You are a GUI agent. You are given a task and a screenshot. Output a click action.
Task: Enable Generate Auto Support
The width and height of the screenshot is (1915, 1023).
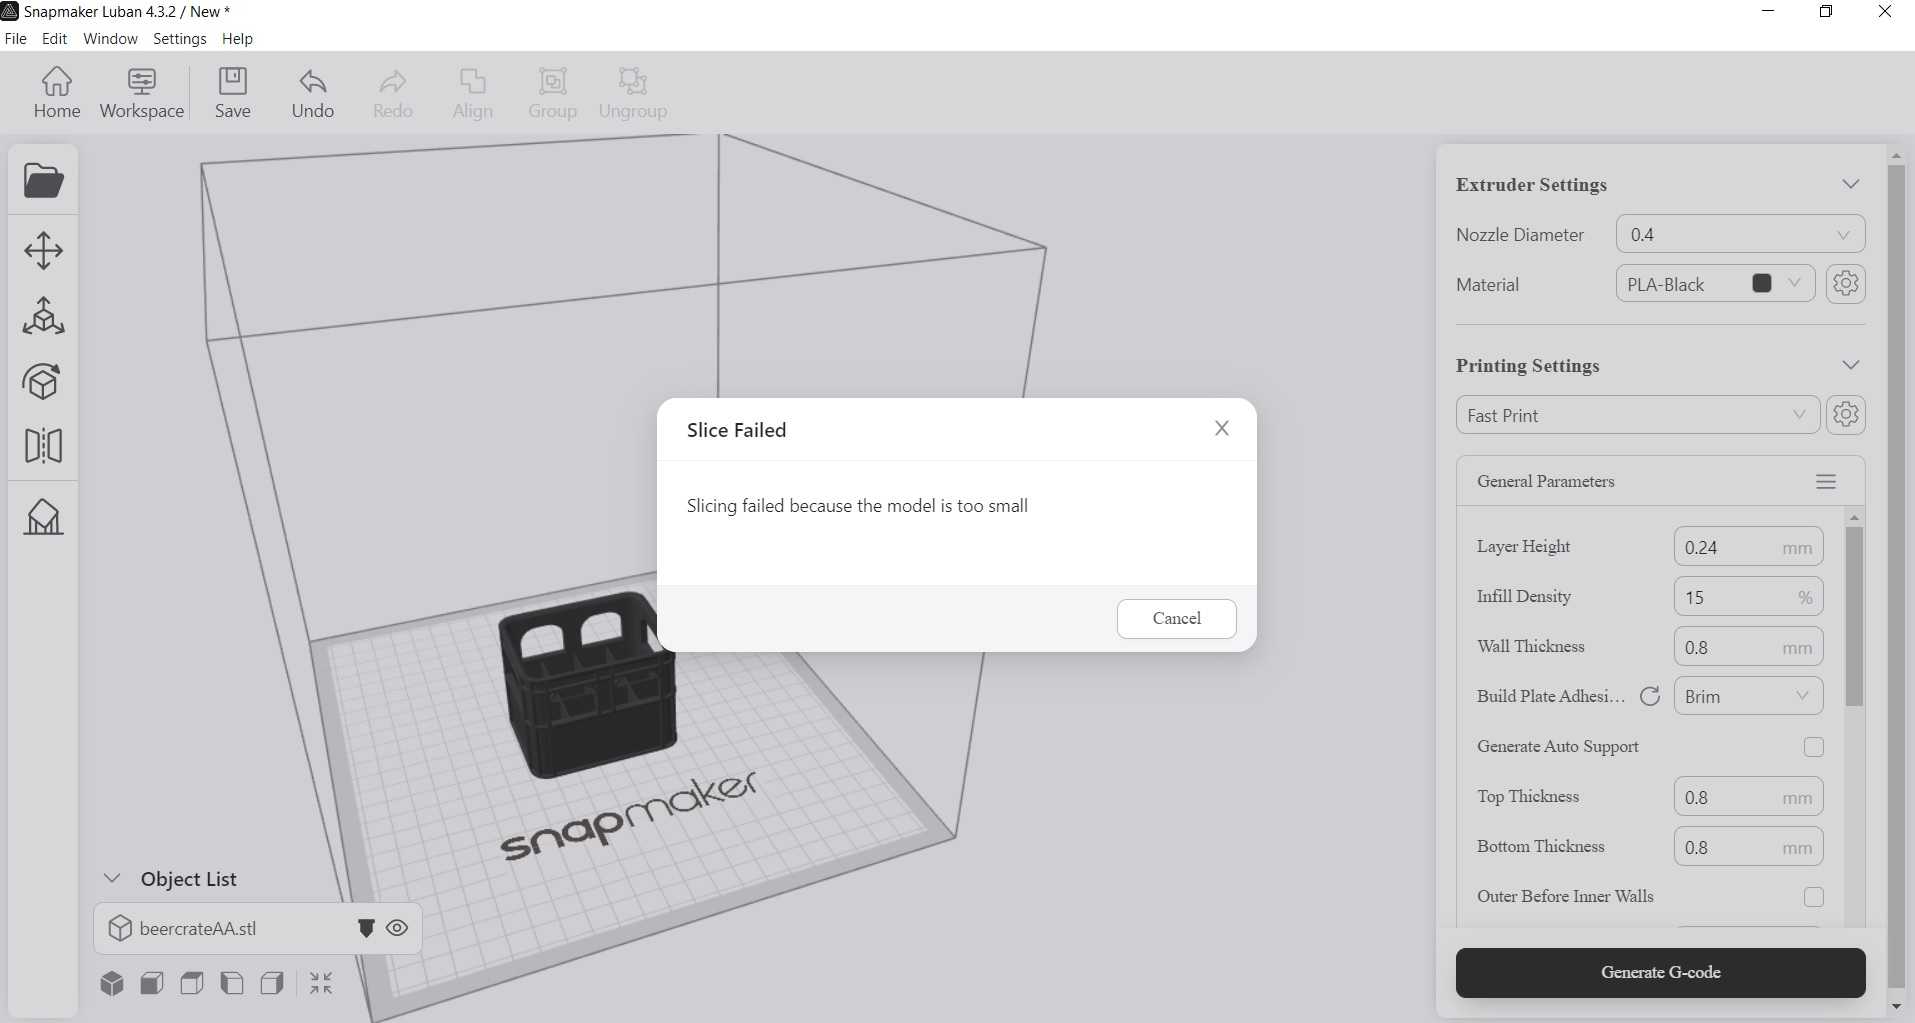(x=1813, y=747)
